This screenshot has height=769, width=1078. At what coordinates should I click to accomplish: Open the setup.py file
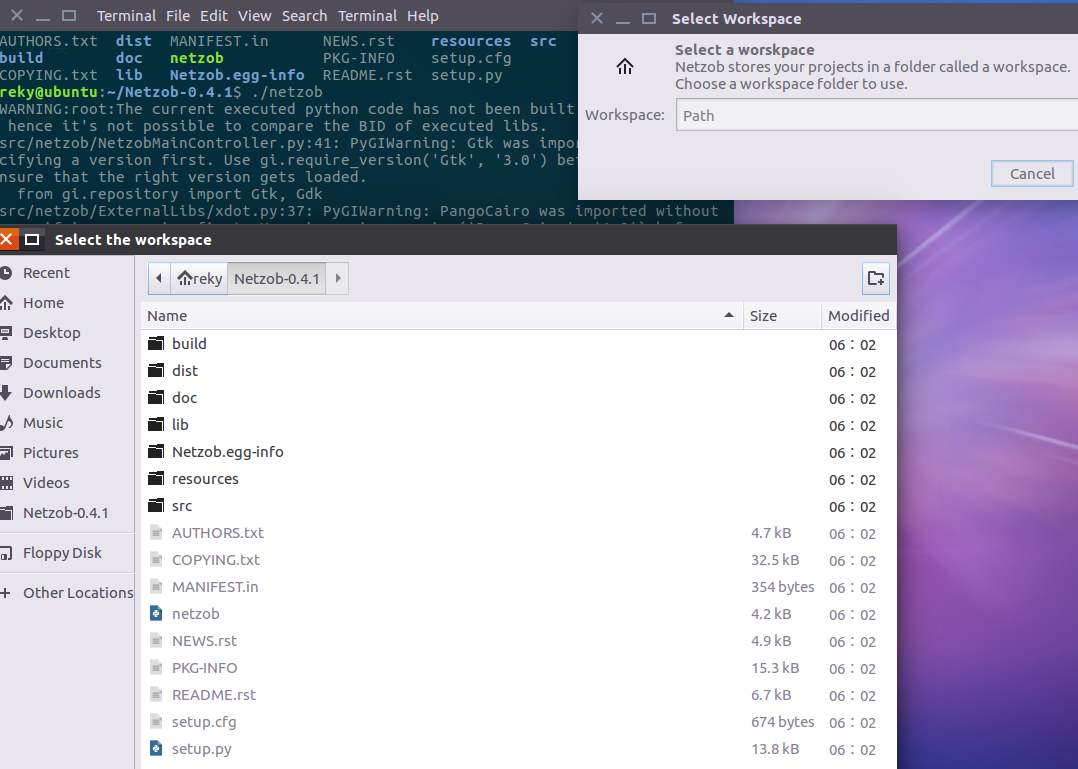coord(202,748)
